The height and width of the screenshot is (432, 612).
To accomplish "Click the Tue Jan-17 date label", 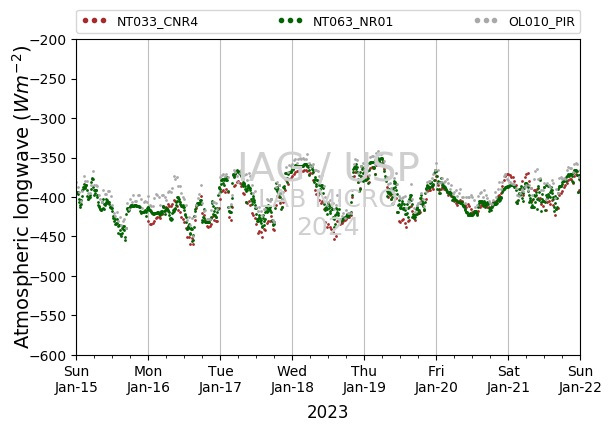I will click(x=221, y=379).
